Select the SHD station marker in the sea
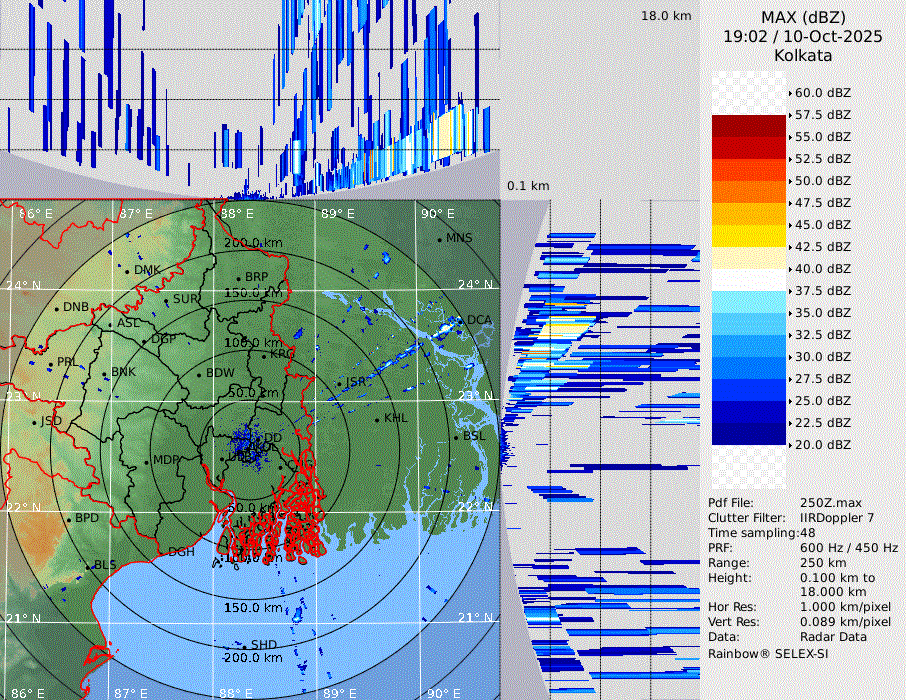Viewport: 906px width, 700px height. click(x=244, y=645)
